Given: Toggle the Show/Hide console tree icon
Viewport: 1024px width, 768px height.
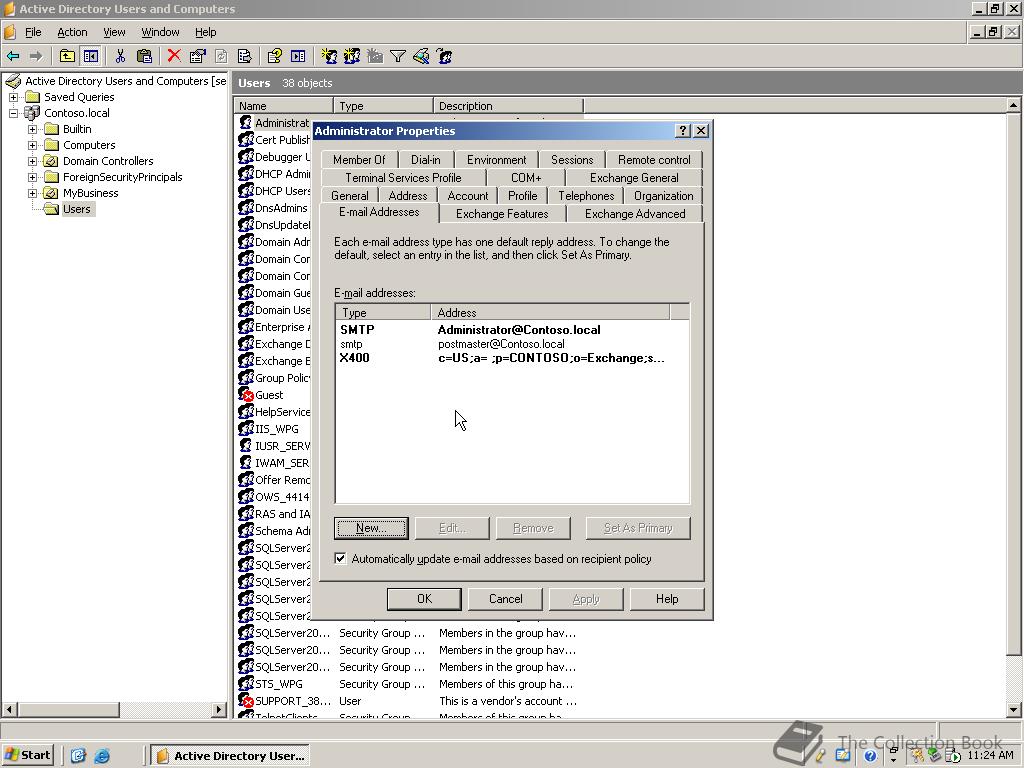Looking at the screenshot, I should tap(90, 56).
